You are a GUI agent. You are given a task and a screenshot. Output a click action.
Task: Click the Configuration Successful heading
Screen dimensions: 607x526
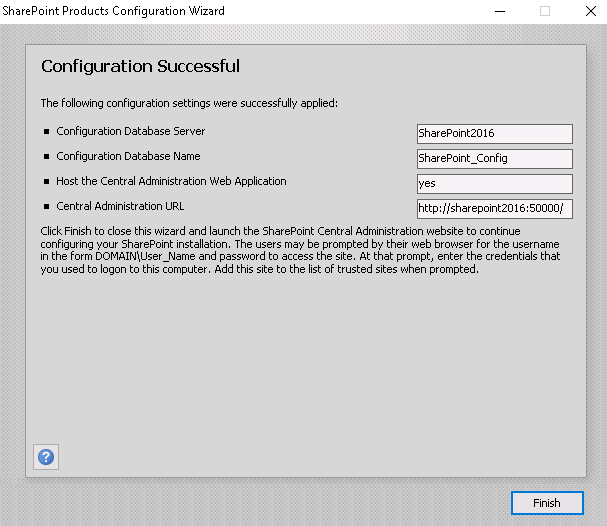pos(141,66)
